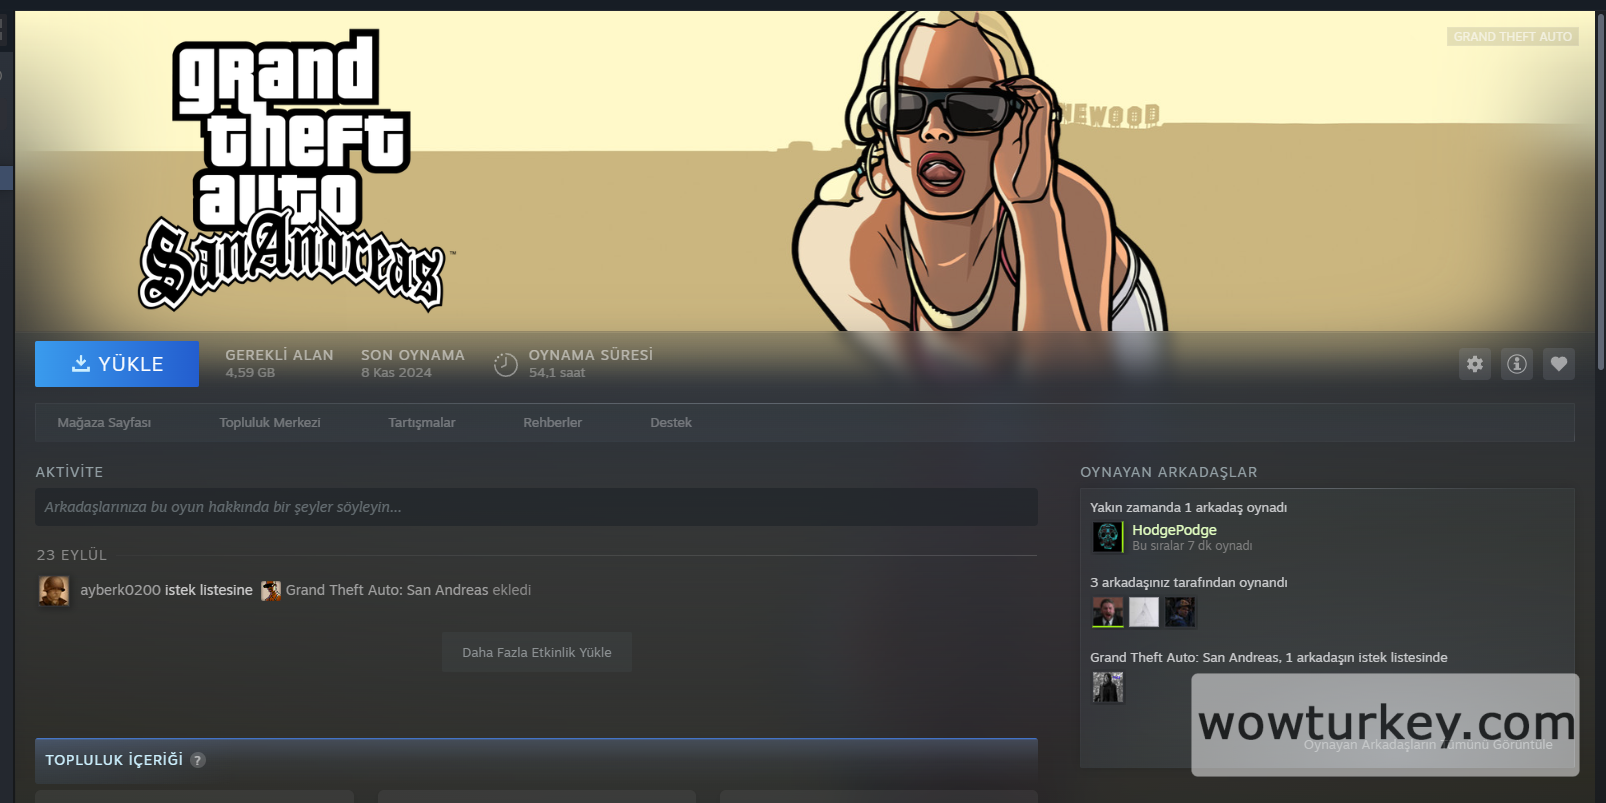
Task: Open game settings via gear icon
Action: (1474, 364)
